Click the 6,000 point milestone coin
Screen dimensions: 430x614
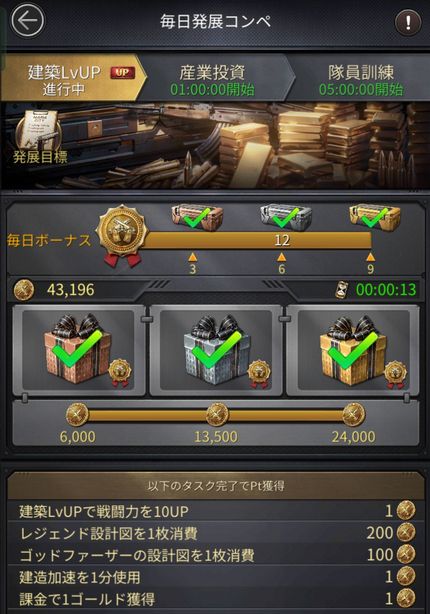pyautogui.click(x=77, y=415)
